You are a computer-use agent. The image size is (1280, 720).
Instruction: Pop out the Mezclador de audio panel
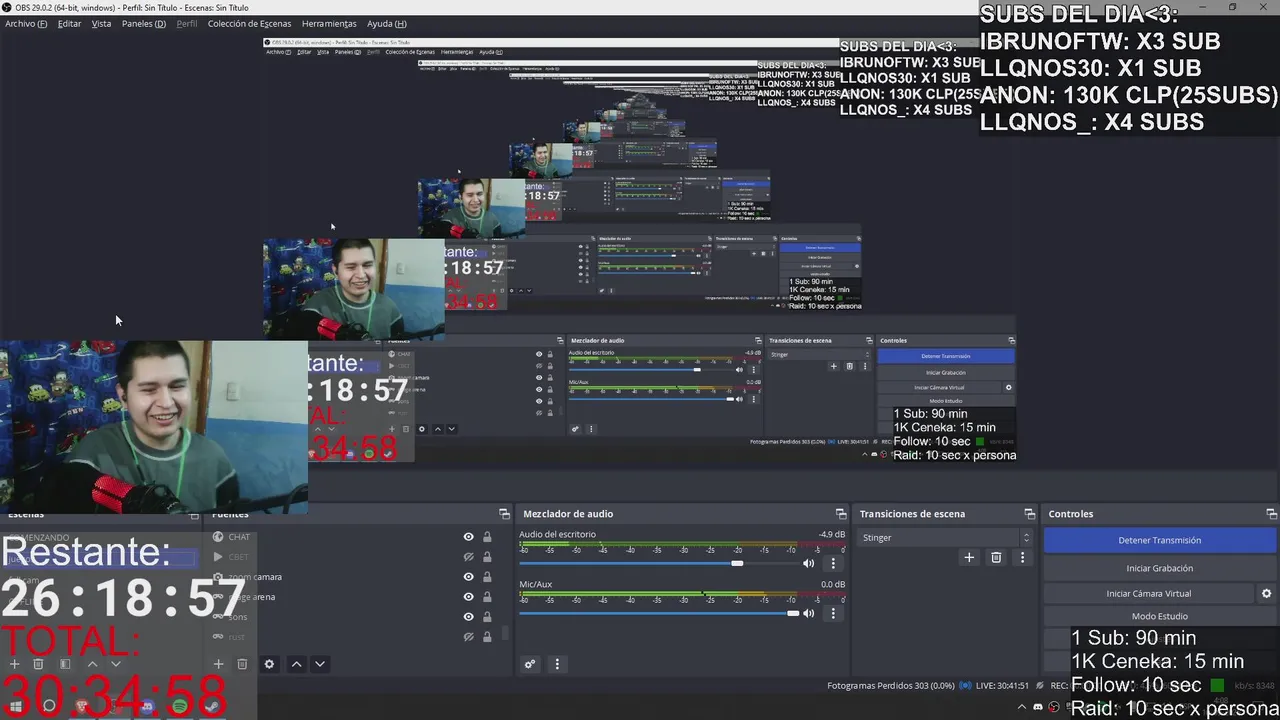(841, 514)
